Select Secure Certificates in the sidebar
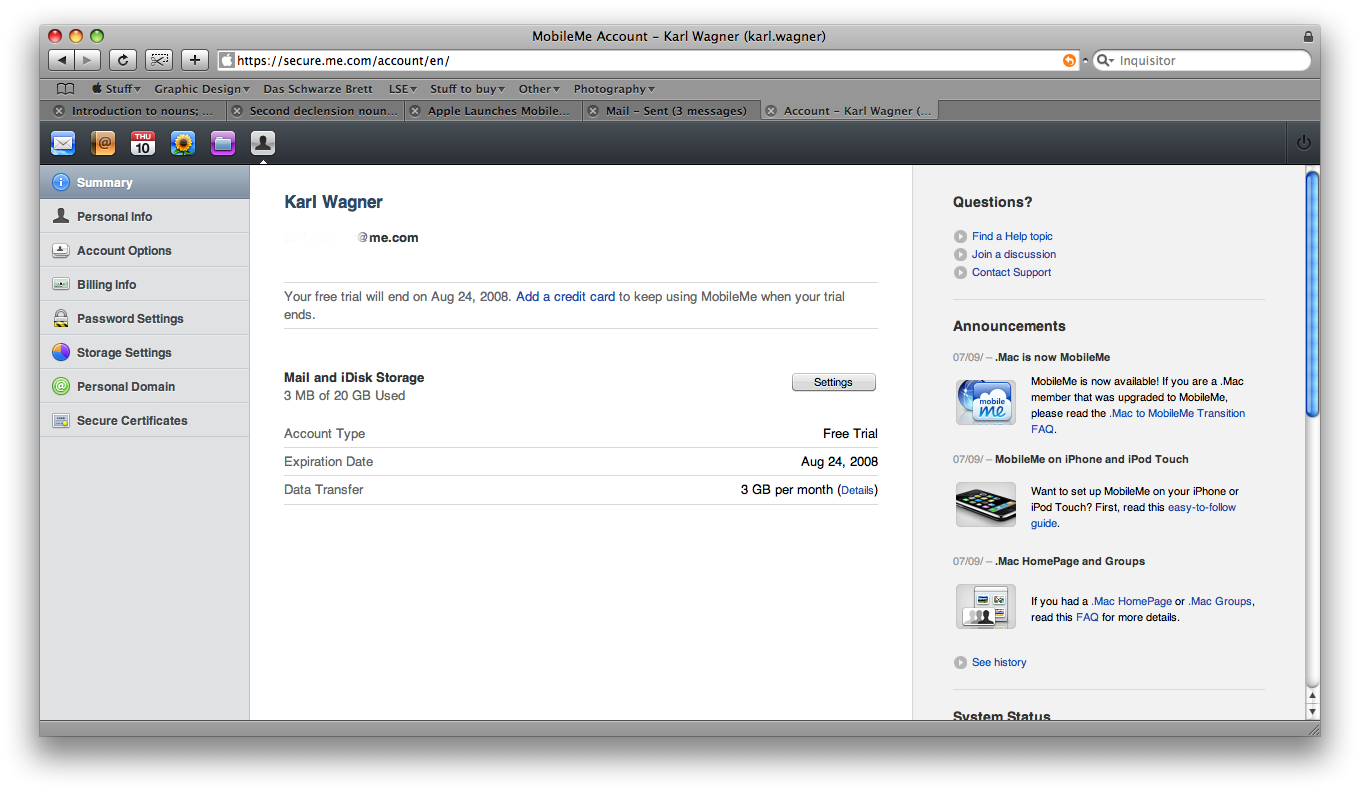Image resolution: width=1360 pixels, height=791 pixels. pos(144,420)
